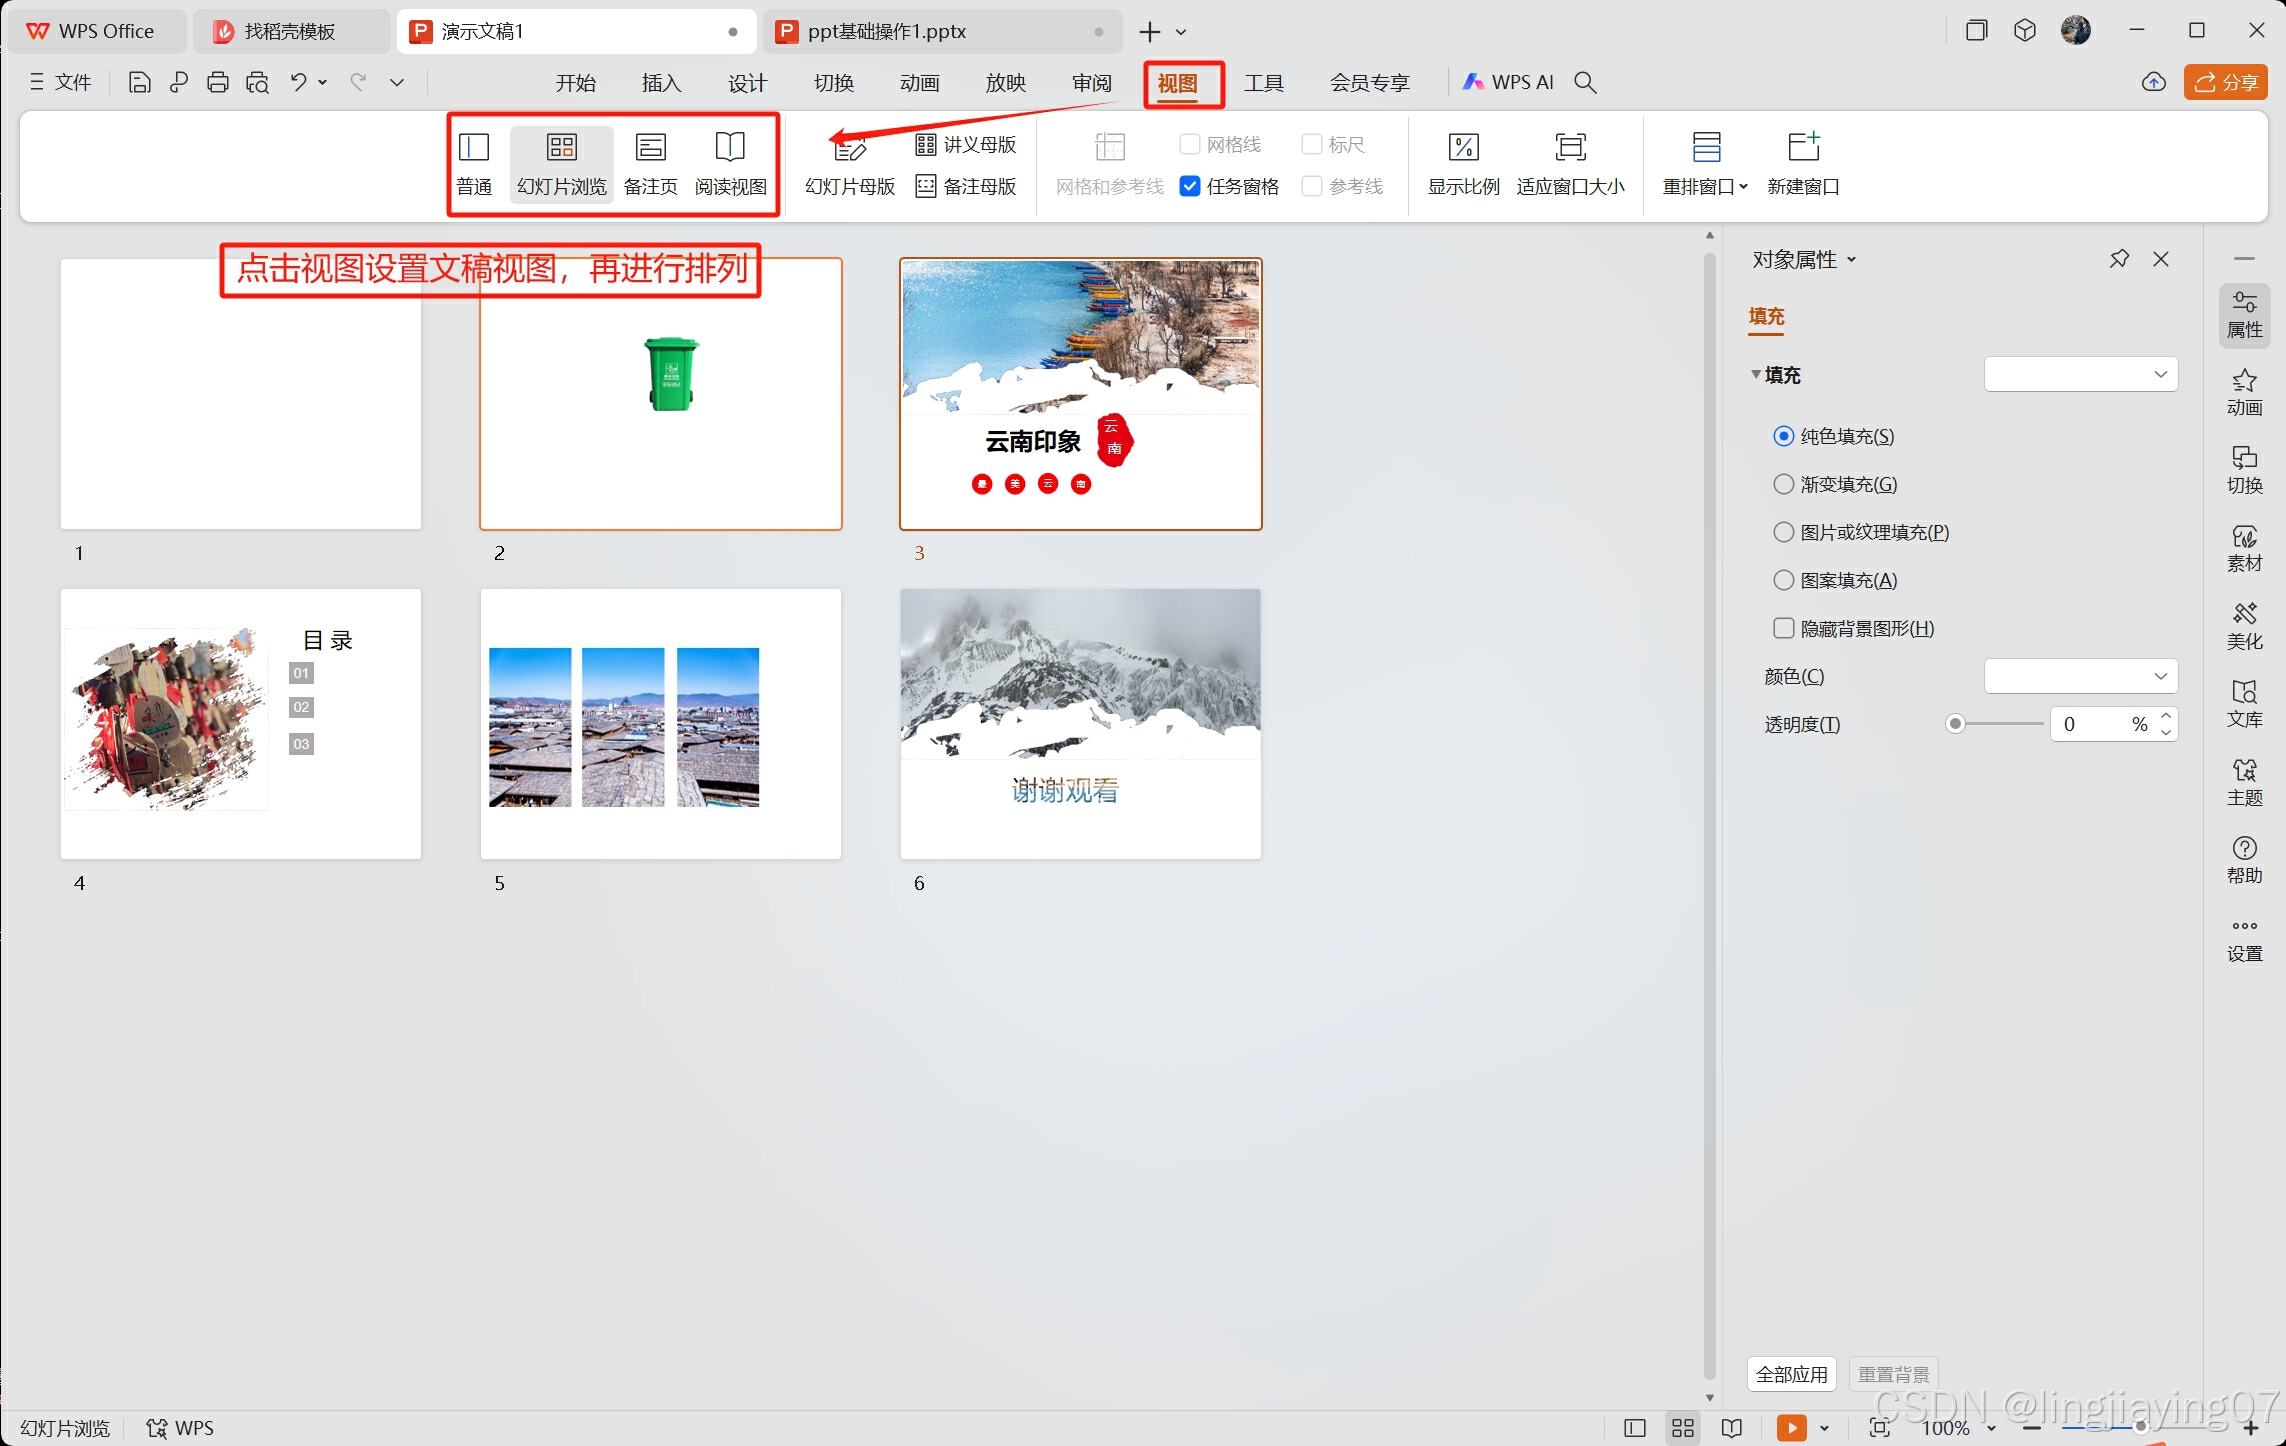This screenshot has height=1446, width=2286.
Task: Open the Animation (动画) sidebar panel
Action: tap(2243, 391)
